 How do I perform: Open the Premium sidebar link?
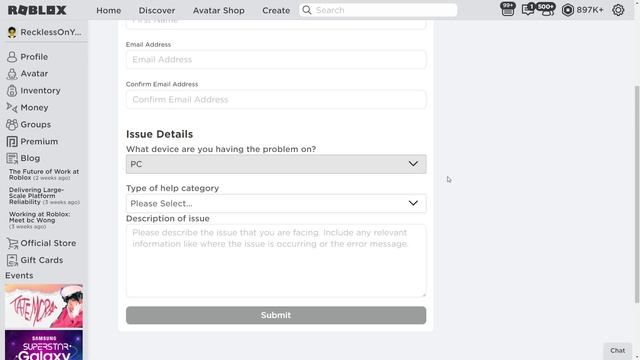39,142
